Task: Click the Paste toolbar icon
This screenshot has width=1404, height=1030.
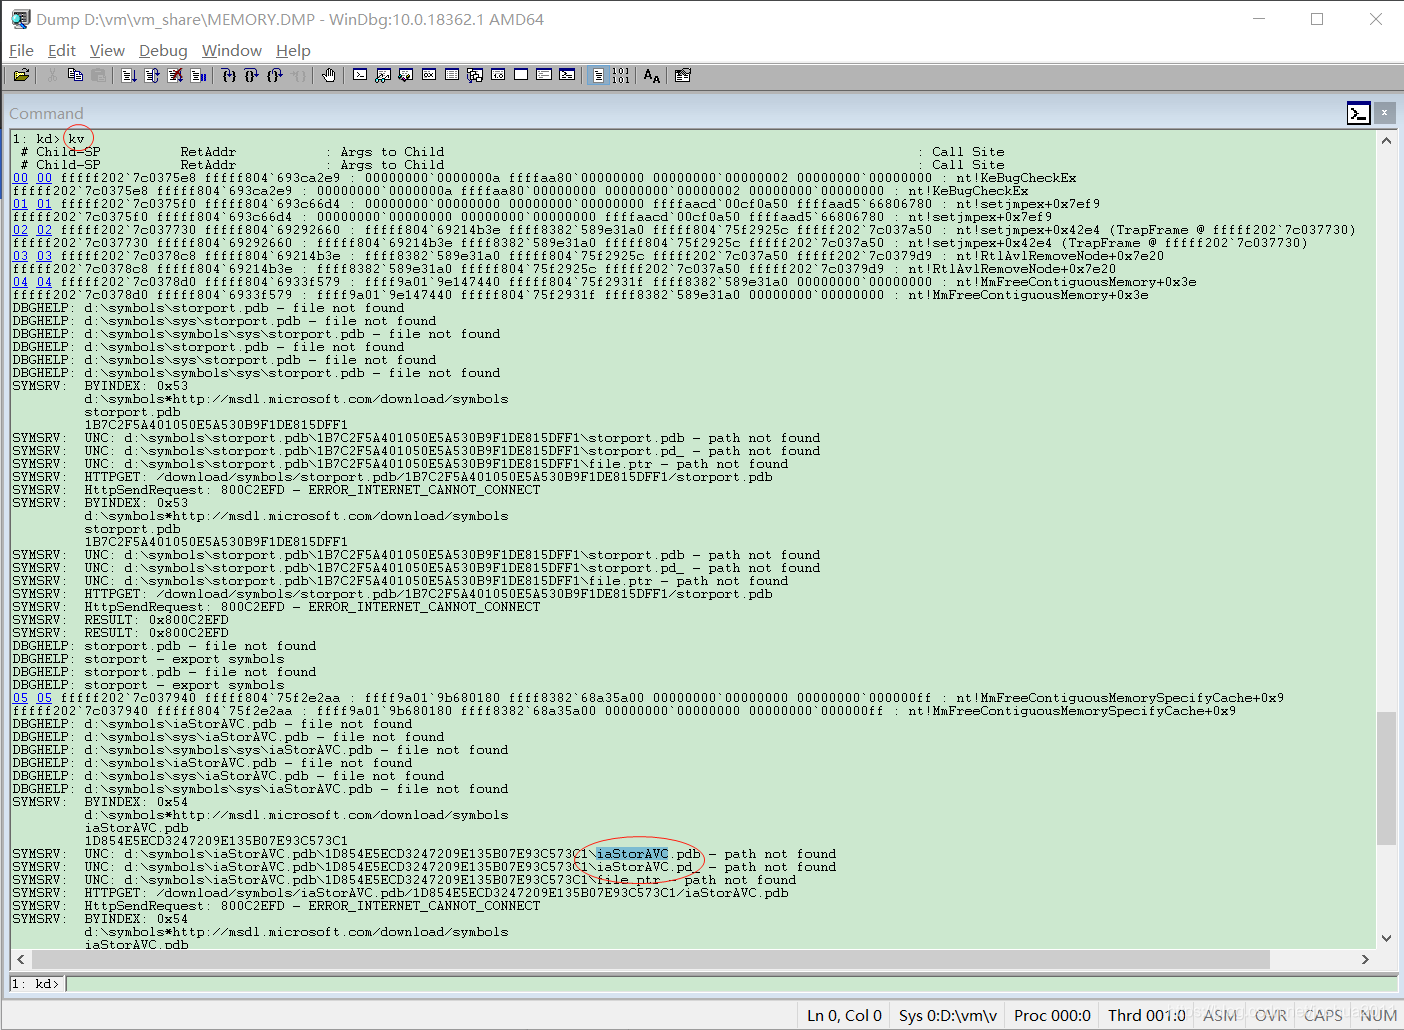Action: coord(98,75)
